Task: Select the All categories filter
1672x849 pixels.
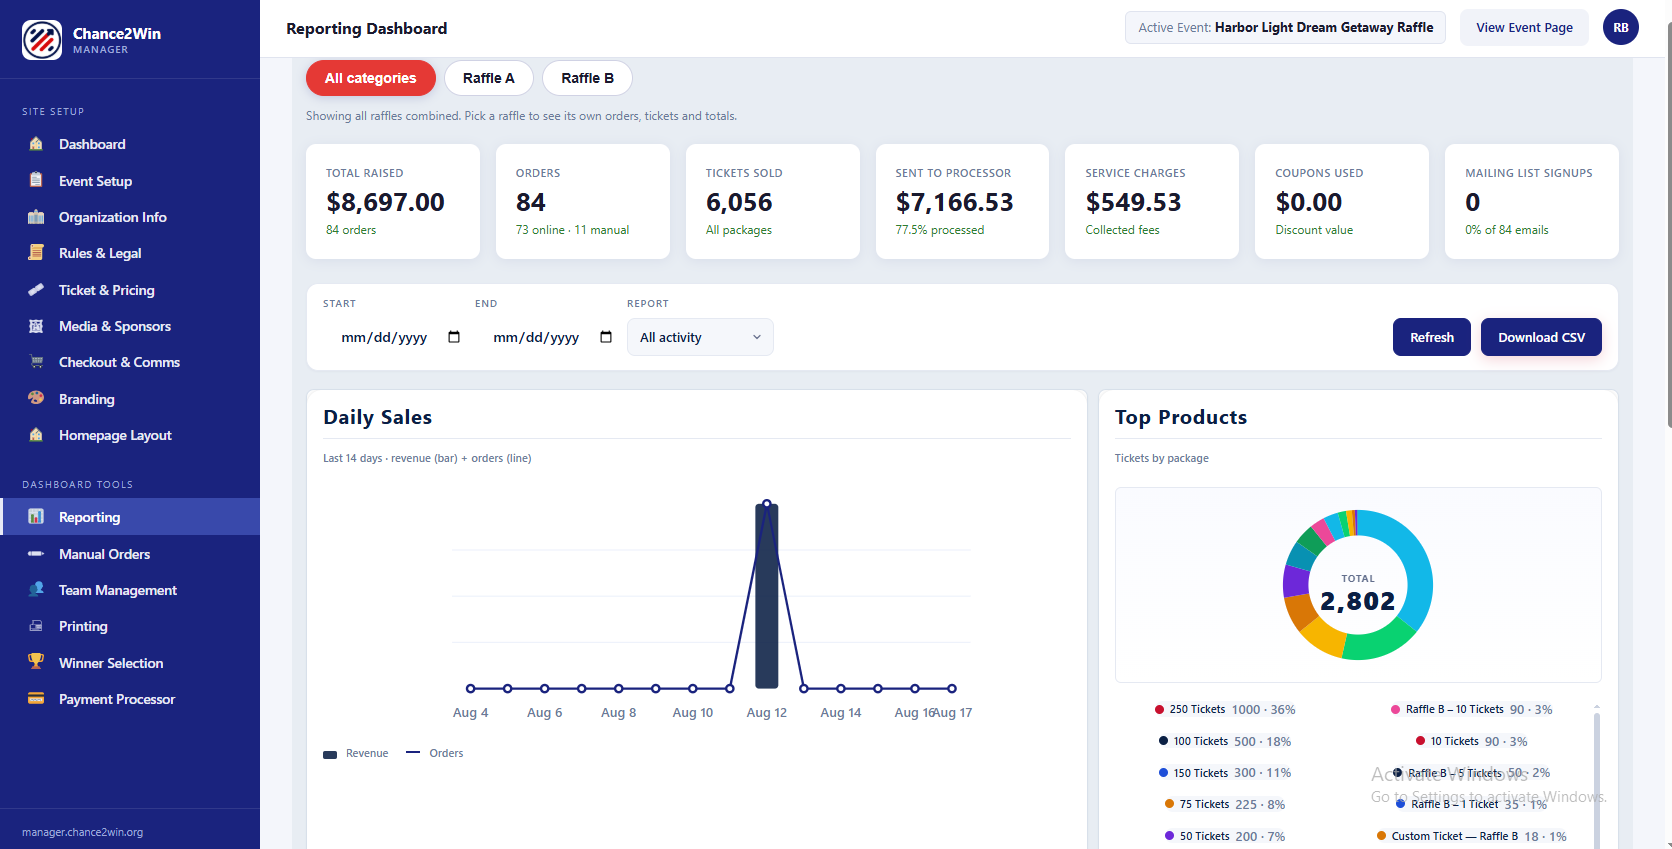Action: [370, 78]
